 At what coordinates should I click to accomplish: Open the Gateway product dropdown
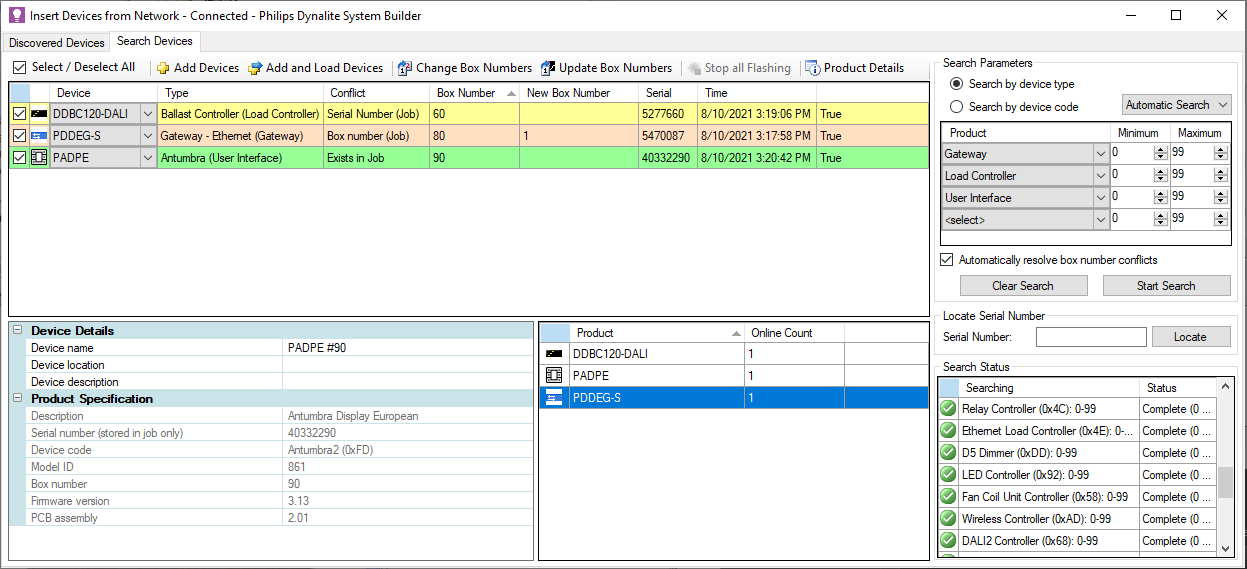tap(1101, 154)
